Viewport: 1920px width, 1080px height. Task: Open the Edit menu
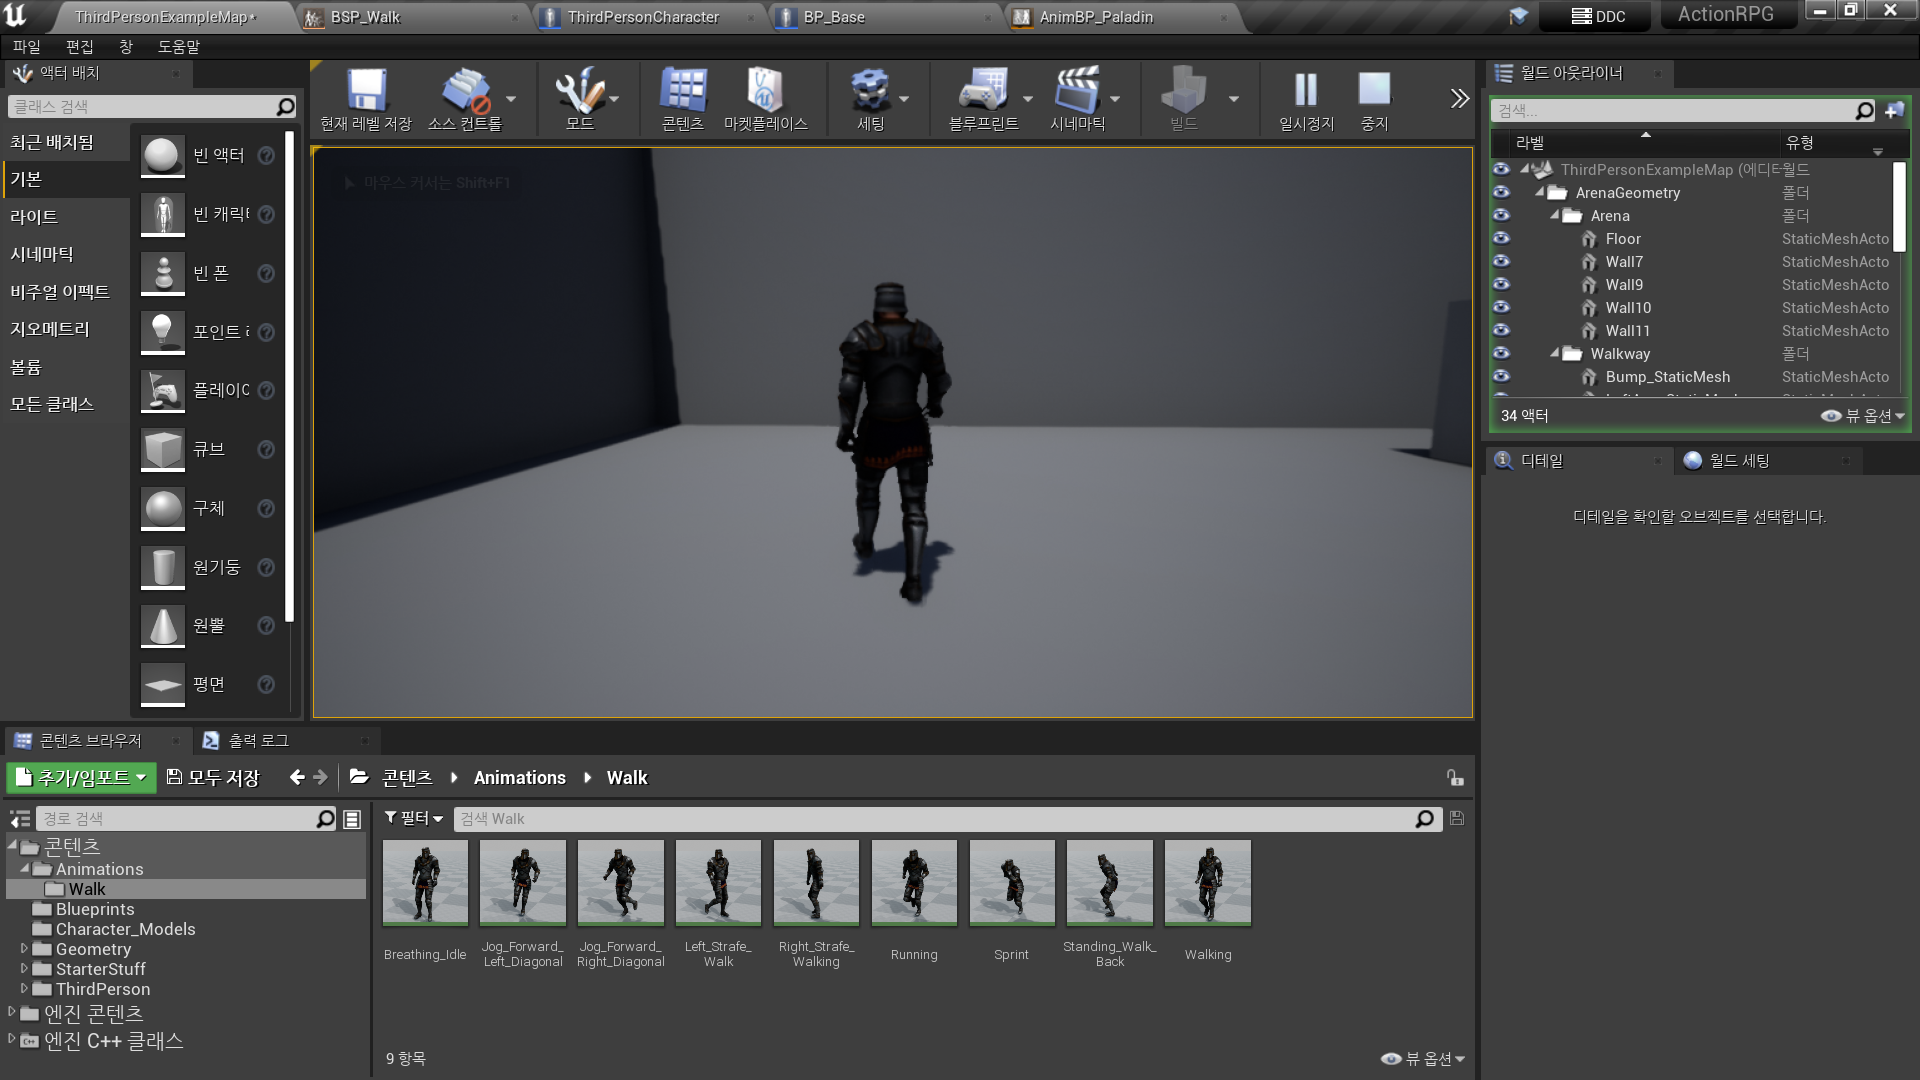coord(79,47)
